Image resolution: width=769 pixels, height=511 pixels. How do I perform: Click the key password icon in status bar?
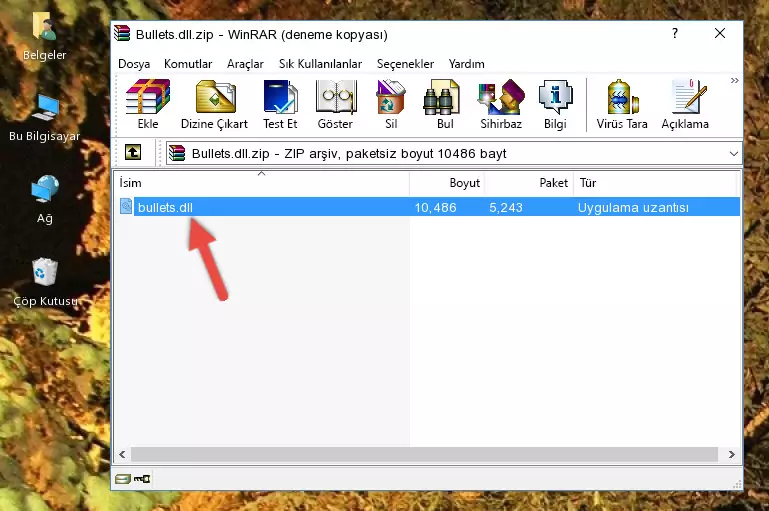click(142, 479)
